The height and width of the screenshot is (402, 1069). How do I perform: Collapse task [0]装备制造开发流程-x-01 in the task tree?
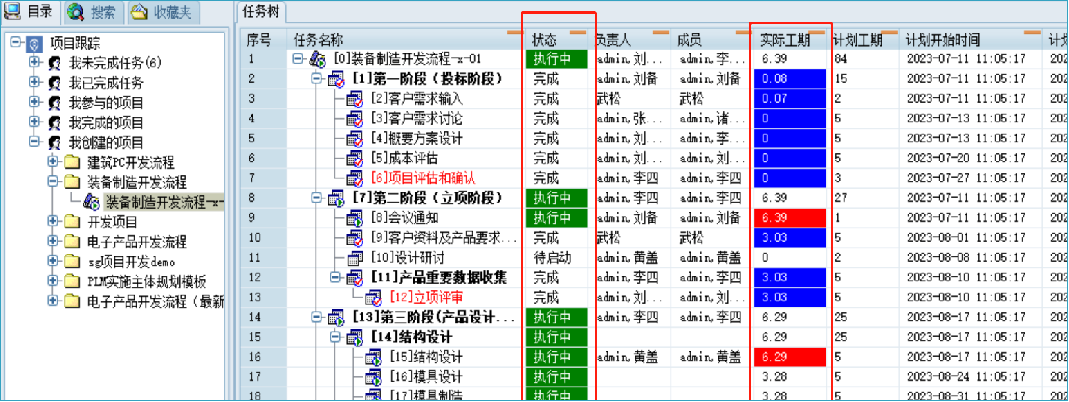tap(297, 59)
